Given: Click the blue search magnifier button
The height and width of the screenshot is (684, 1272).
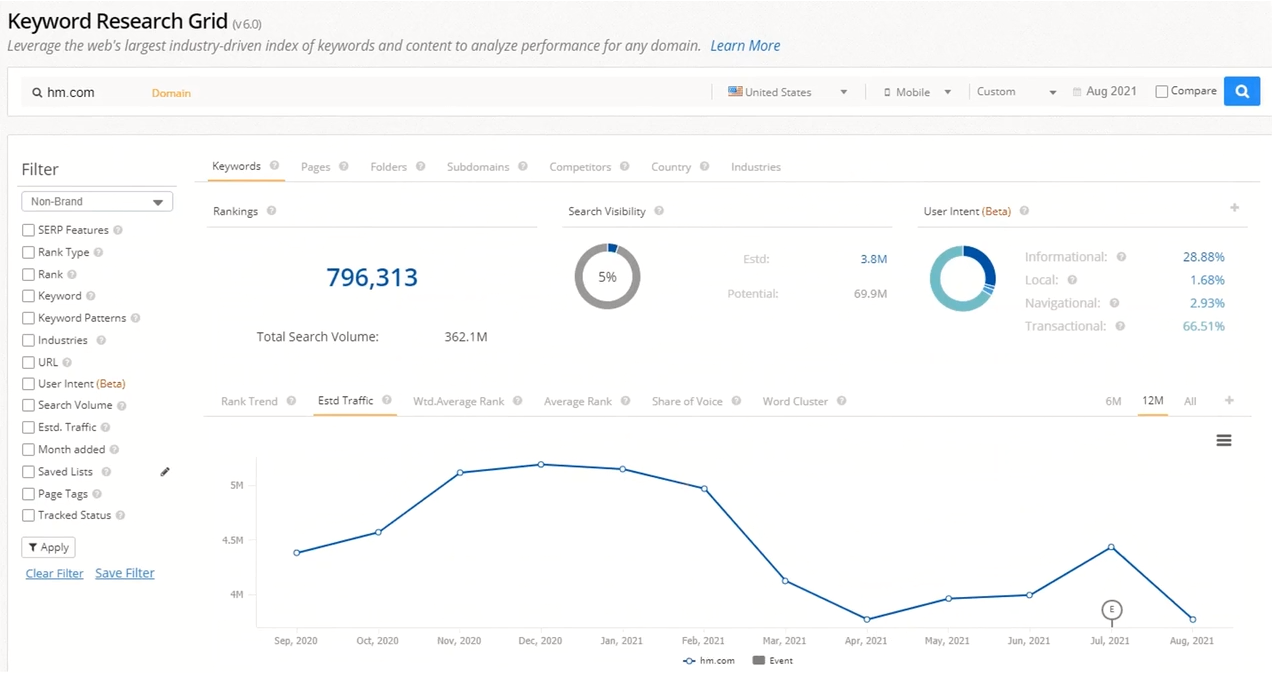Looking at the screenshot, I should pyautogui.click(x=1241, y=91).
